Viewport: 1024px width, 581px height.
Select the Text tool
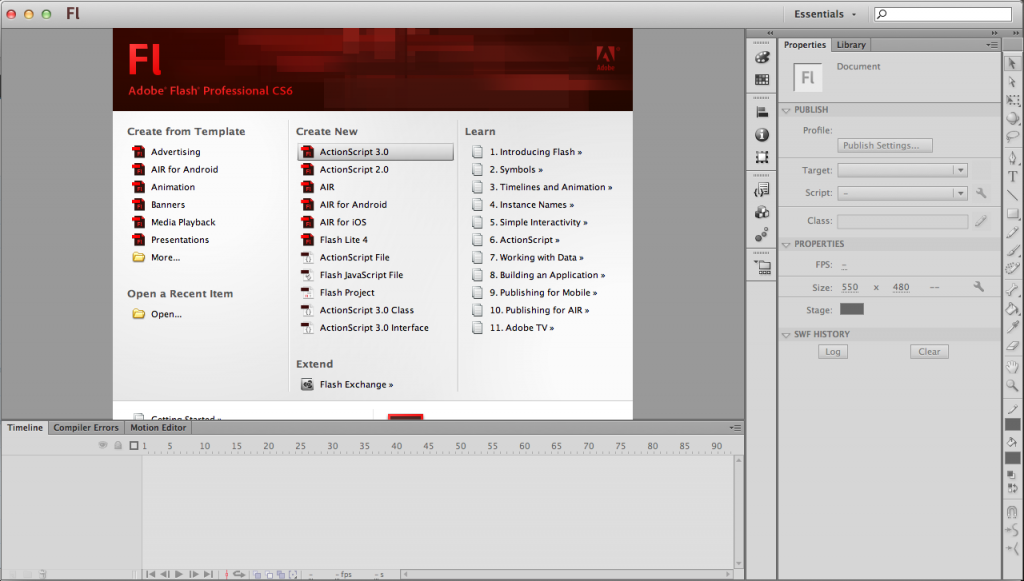click(1012, 176)
